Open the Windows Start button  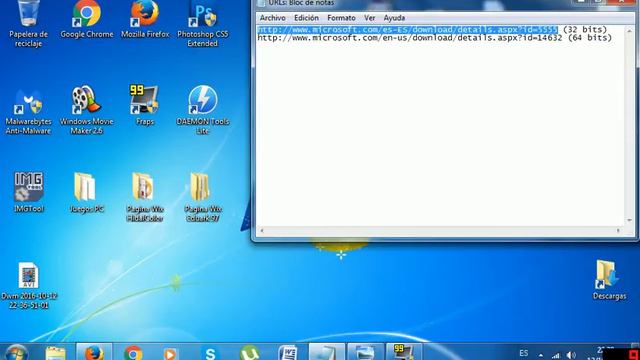pos(16,353)
